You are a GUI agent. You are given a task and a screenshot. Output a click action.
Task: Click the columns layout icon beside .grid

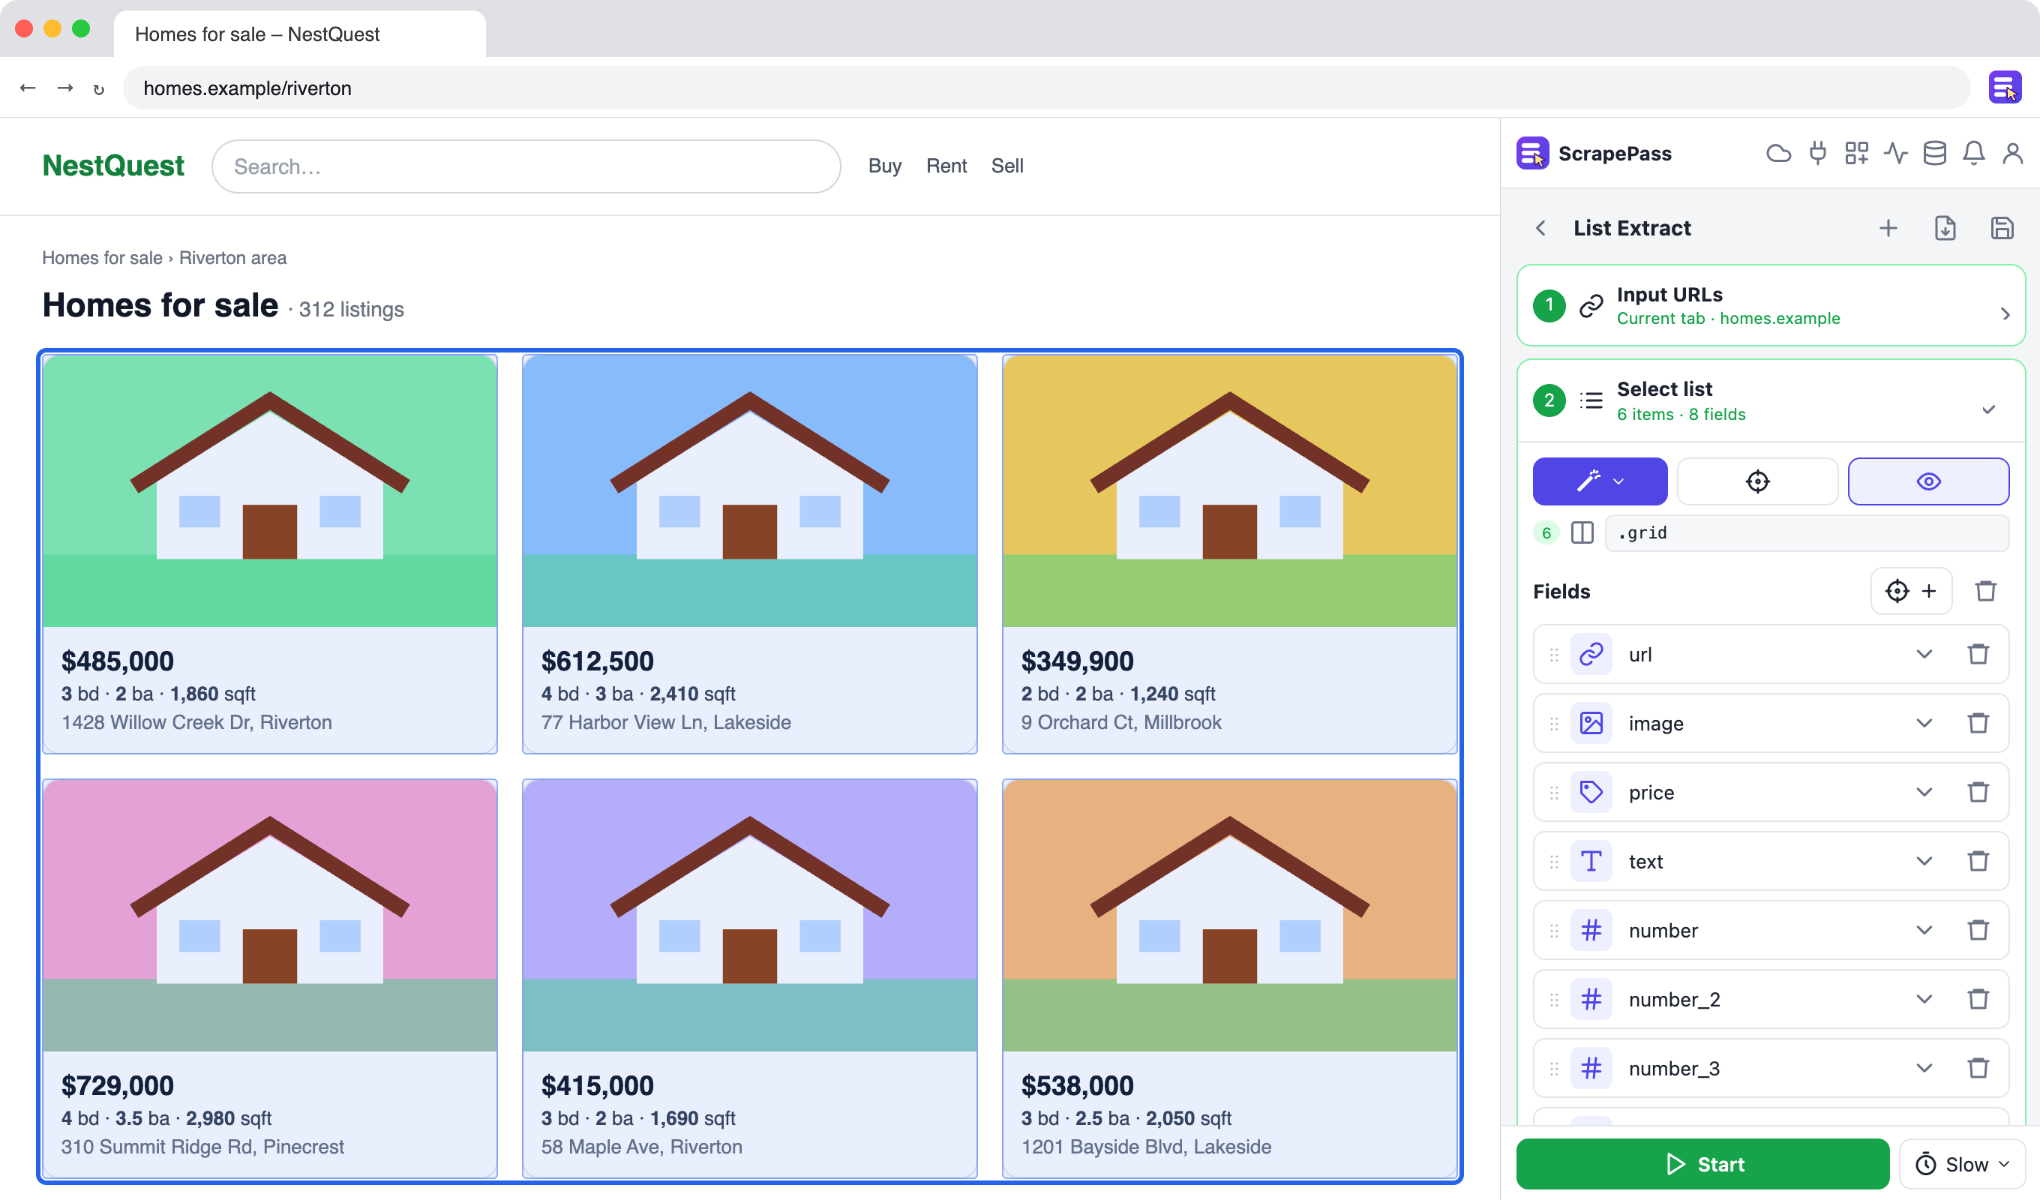(x=1582, y=533)
